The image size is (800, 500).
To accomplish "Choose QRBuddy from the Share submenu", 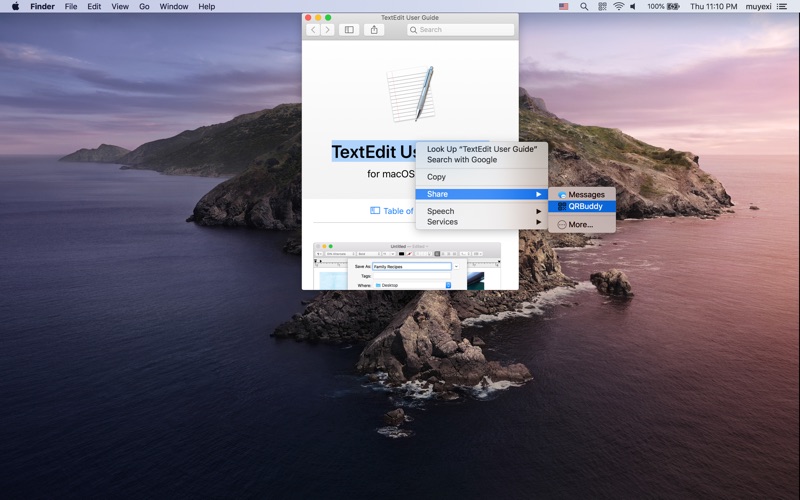I will tap(585, 207).
